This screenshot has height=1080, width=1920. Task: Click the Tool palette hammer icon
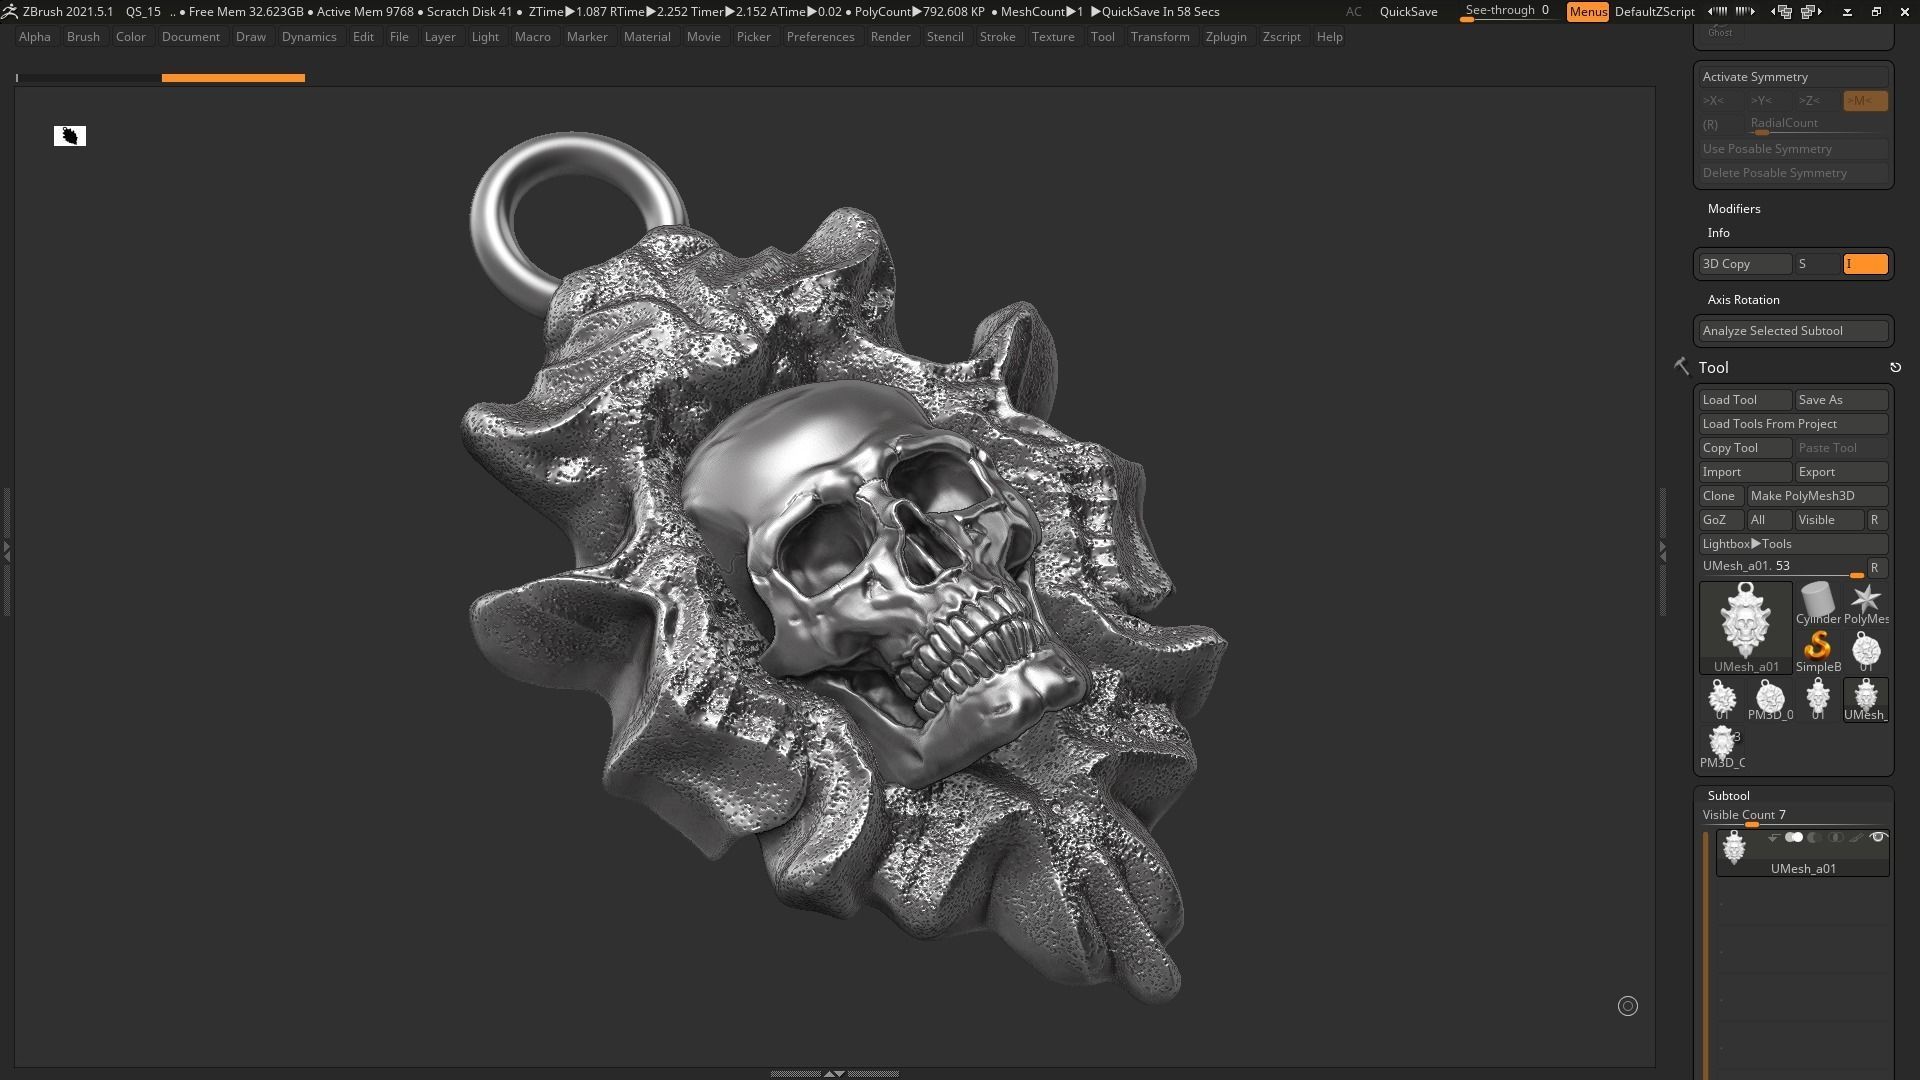click(1681, 367)
